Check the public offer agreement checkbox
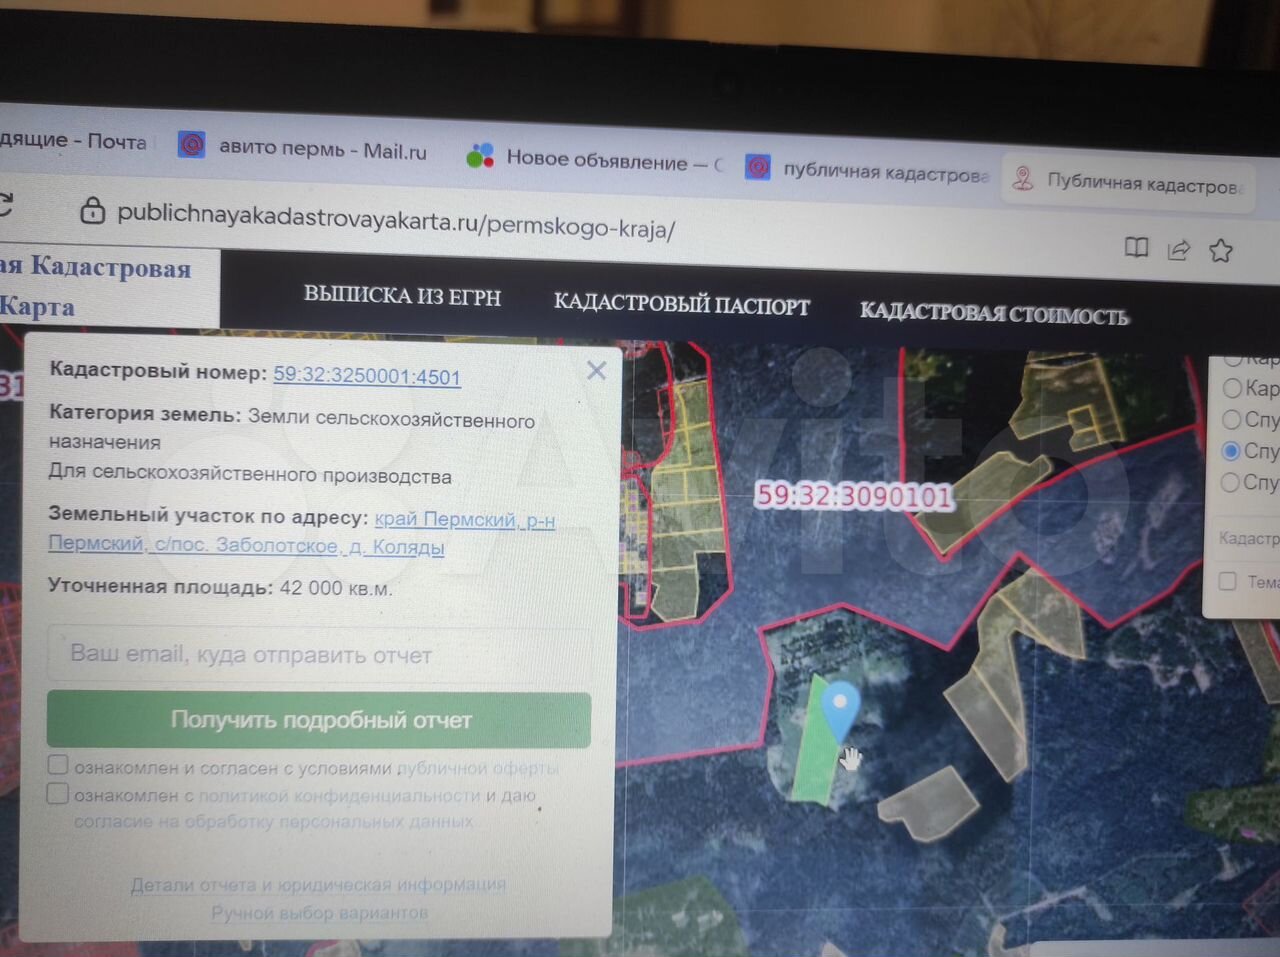The height and width of the screenshot is (957, 1280). [58, 765]
